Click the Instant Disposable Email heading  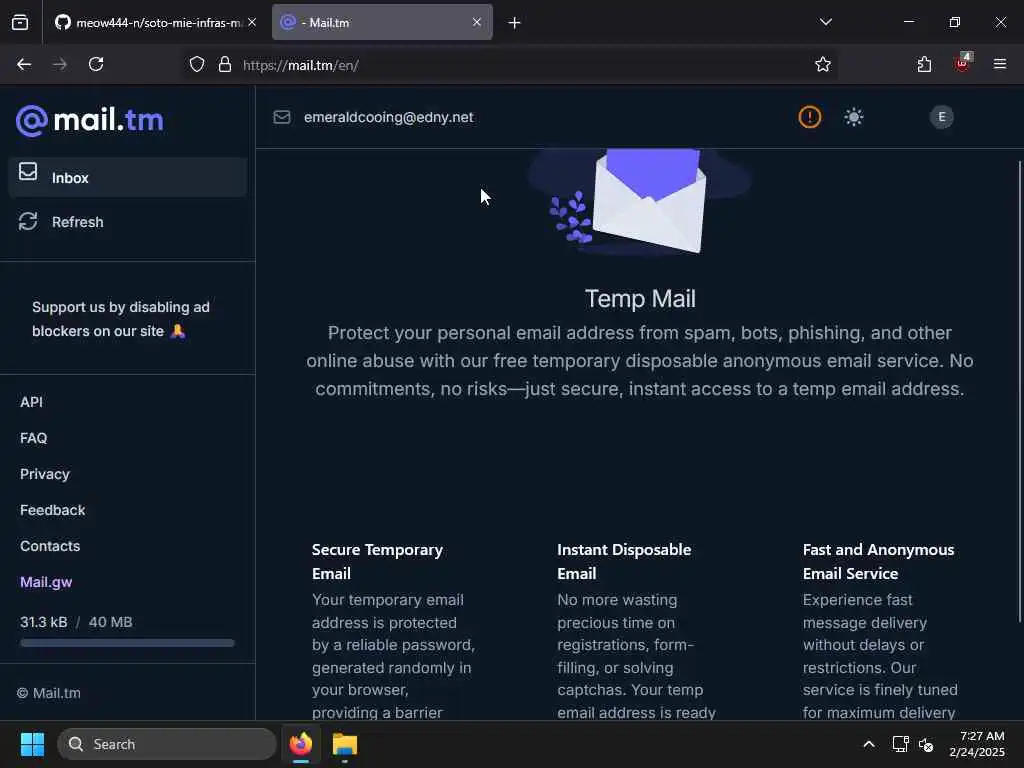coord(624,562)
